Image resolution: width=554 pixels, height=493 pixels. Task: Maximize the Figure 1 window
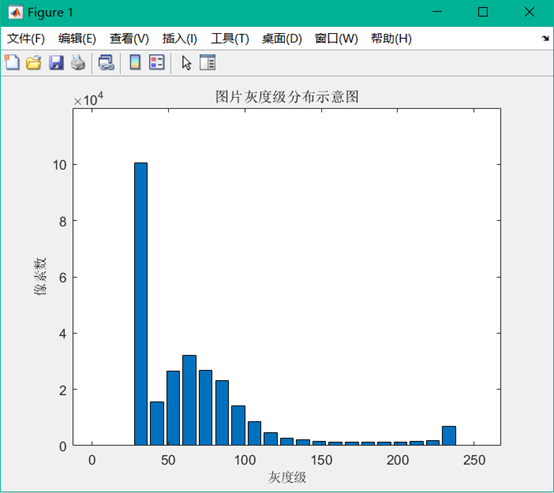(483, 12)
